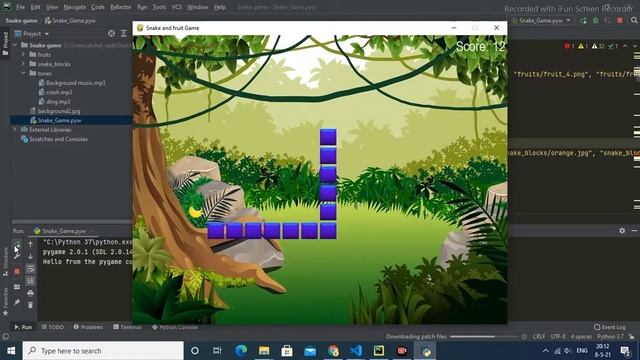
Task: Open the File menu
Action: pyautogui.click(x=20, y=7)
